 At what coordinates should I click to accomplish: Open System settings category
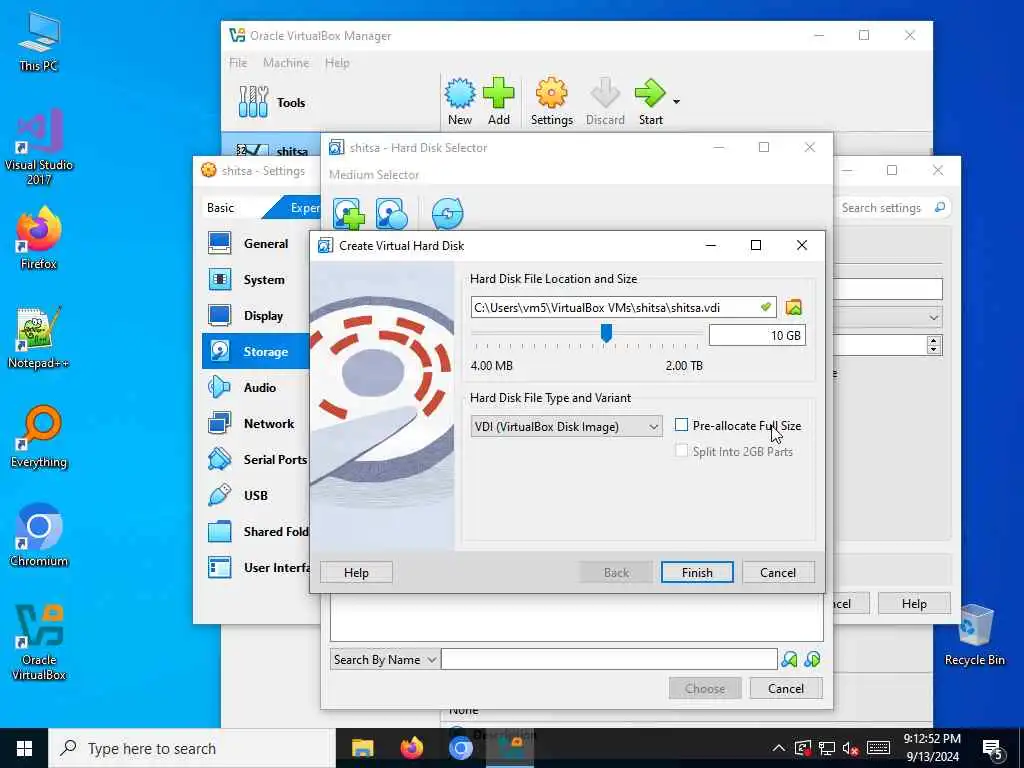click(x=256, y=280)
